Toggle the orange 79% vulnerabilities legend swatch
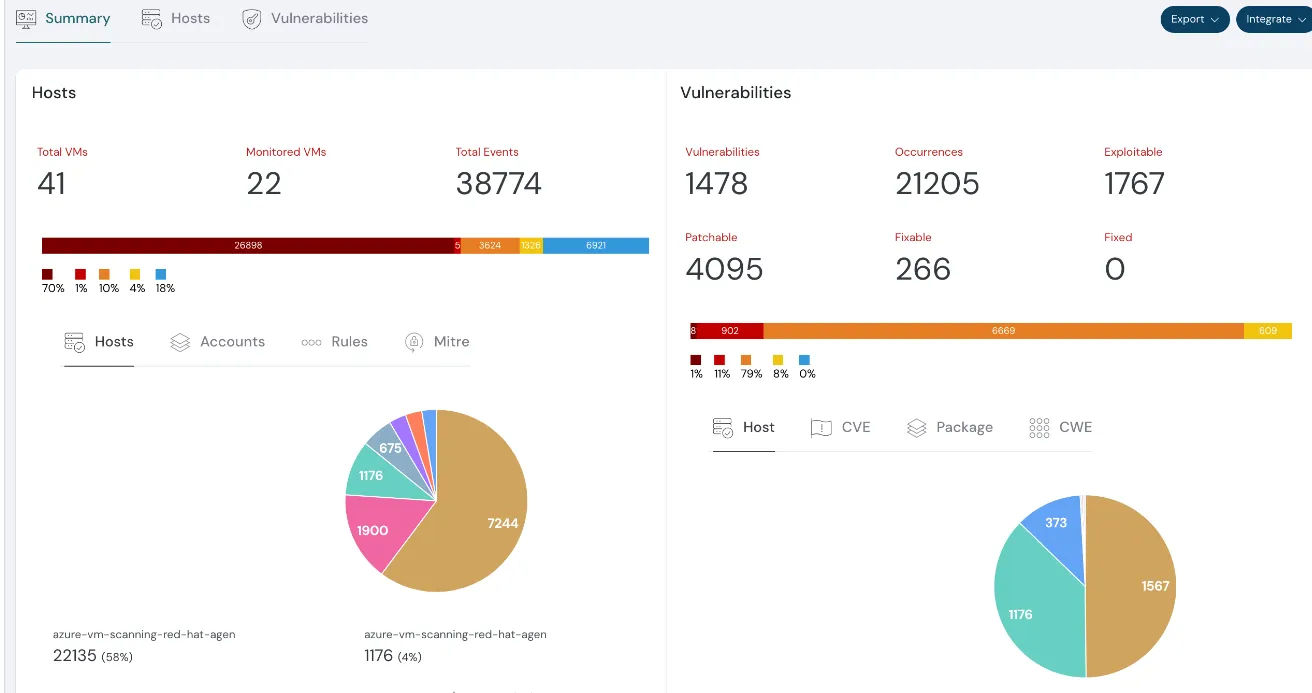1312x693 pixels. pyautogui.click(x=746, y=359)
